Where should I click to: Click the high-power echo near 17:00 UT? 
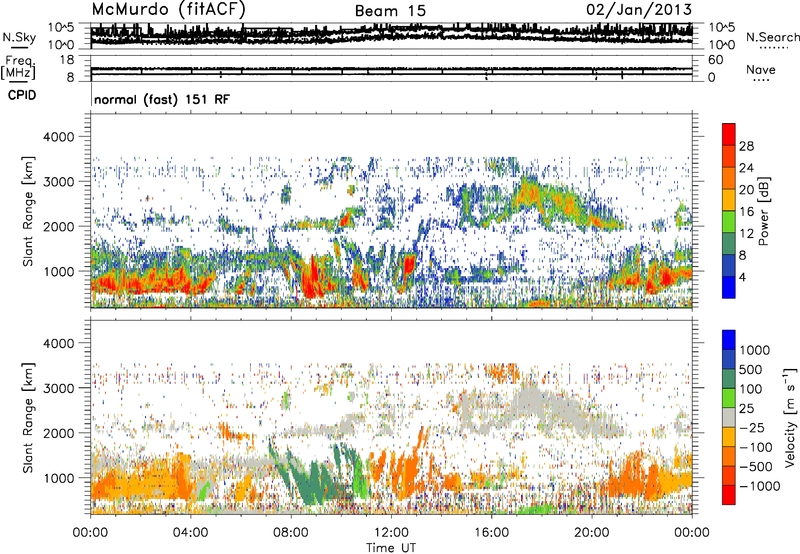click(x=531, y=195)
